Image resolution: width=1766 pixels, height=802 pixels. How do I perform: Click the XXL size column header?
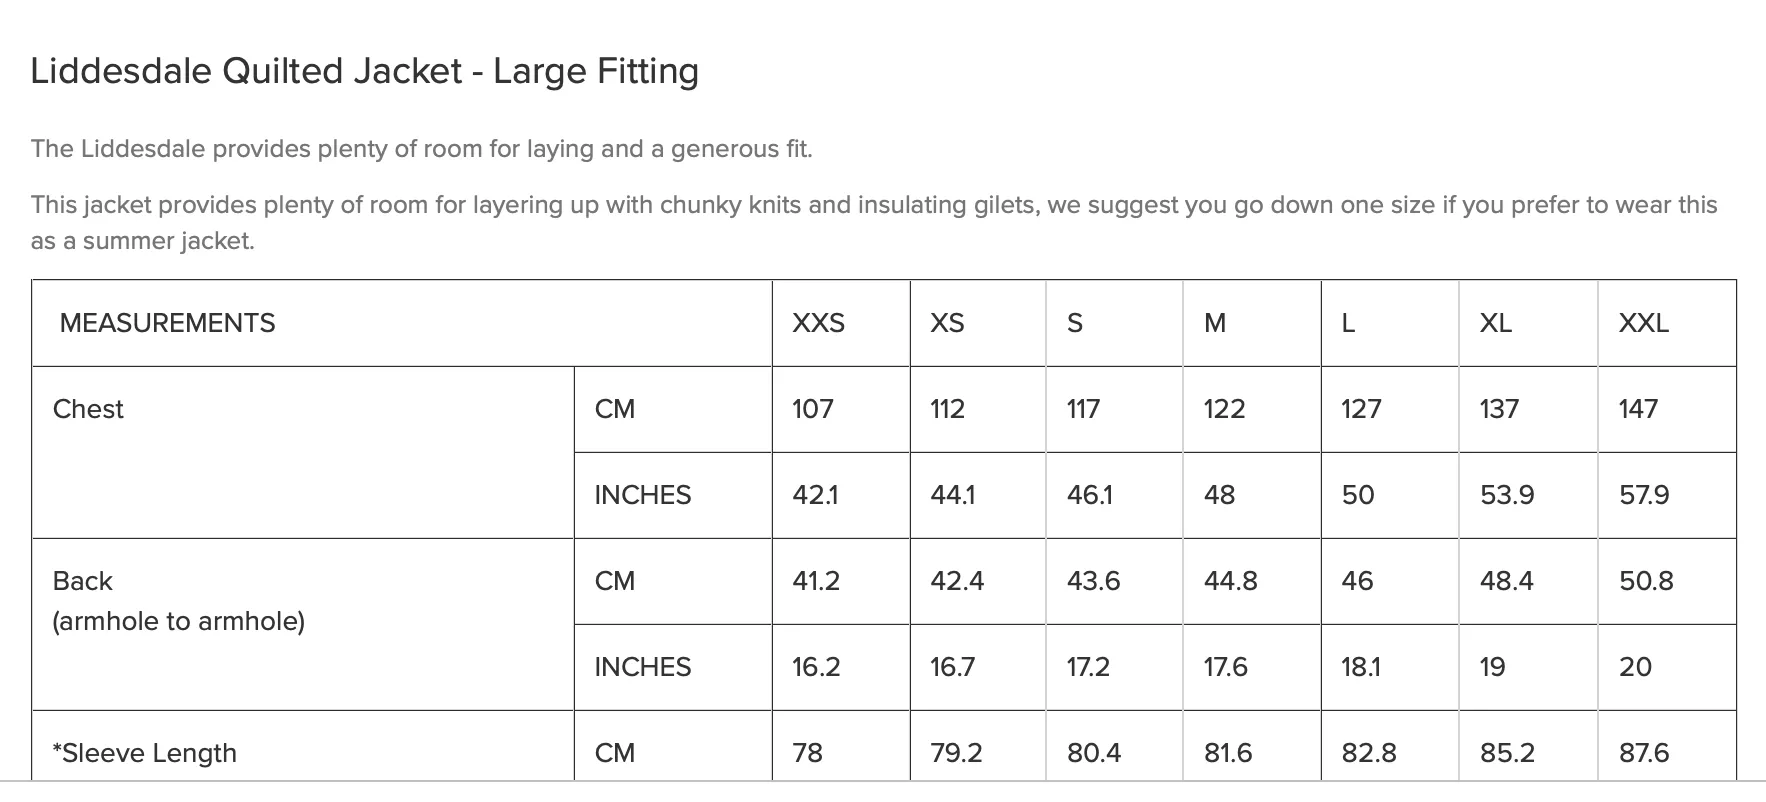pos(1667,323)
